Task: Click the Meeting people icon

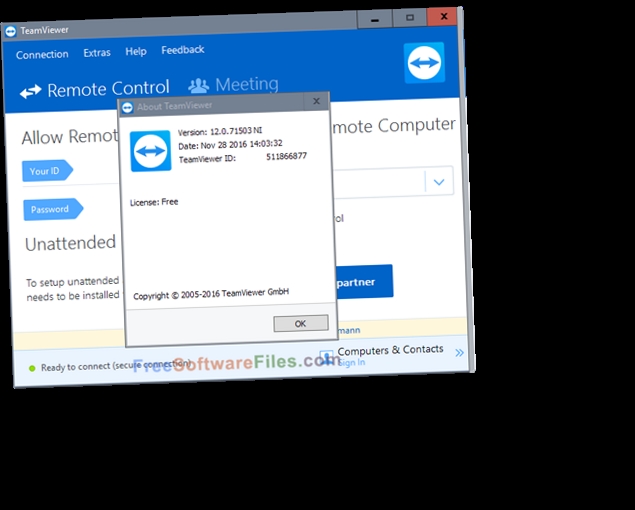Action: point(198,85)
